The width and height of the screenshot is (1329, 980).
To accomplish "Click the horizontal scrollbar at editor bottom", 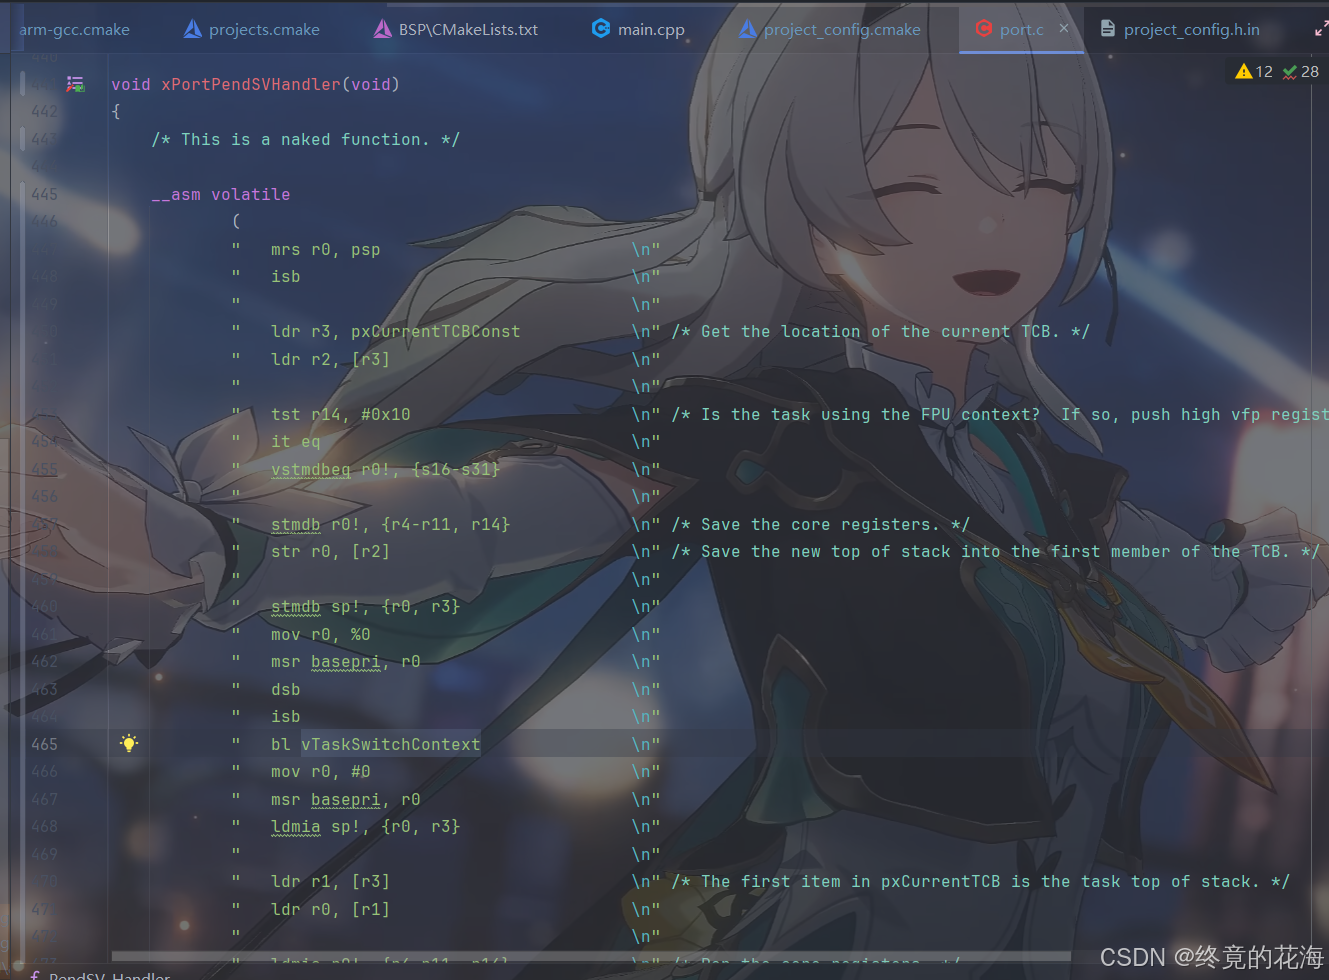I will pos(590,956).
